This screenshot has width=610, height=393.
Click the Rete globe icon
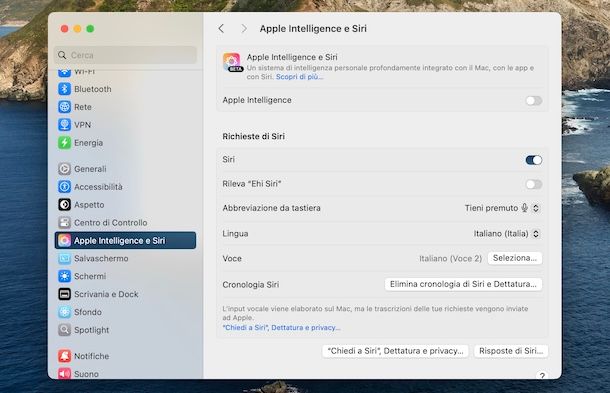(65, 107)
